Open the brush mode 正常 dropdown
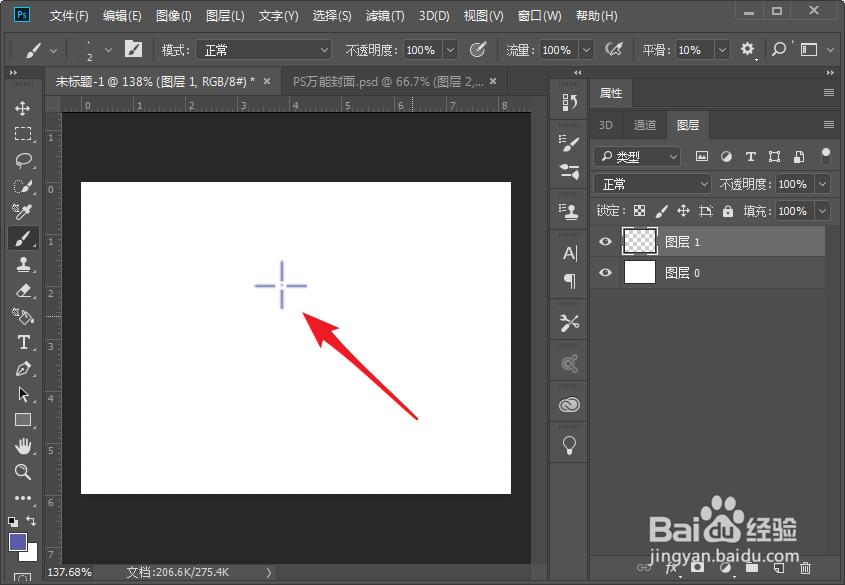 264,50
